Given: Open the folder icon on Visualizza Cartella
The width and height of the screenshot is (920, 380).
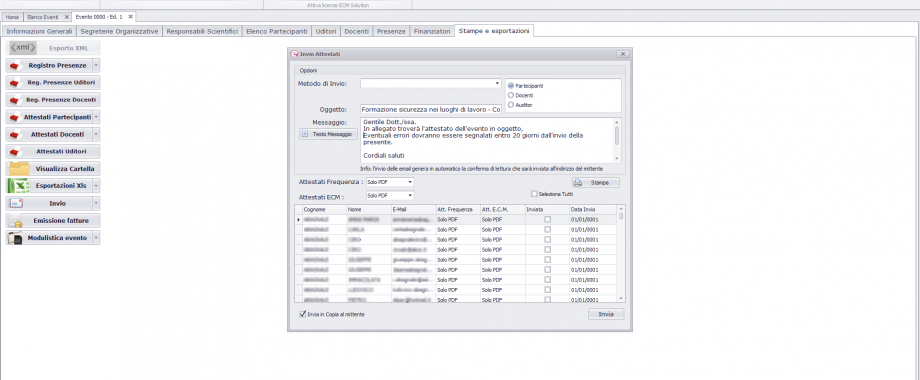Looking at the screenshot, I should tap(19, 168).
